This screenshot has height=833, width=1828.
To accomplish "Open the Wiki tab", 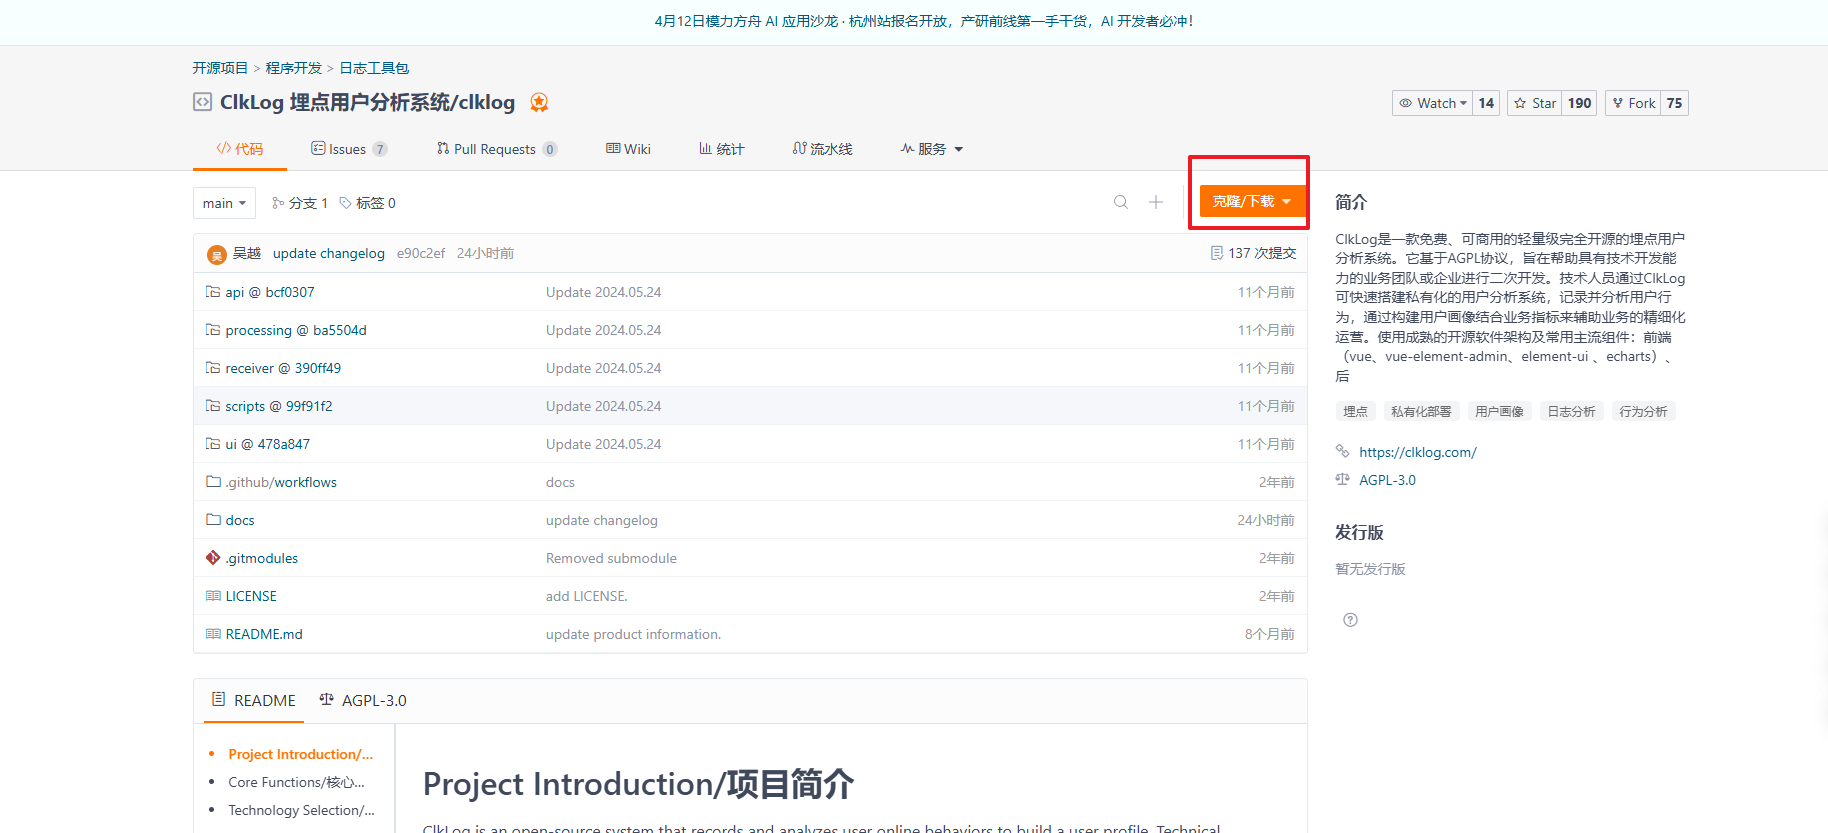I will [x=628, y=149].
